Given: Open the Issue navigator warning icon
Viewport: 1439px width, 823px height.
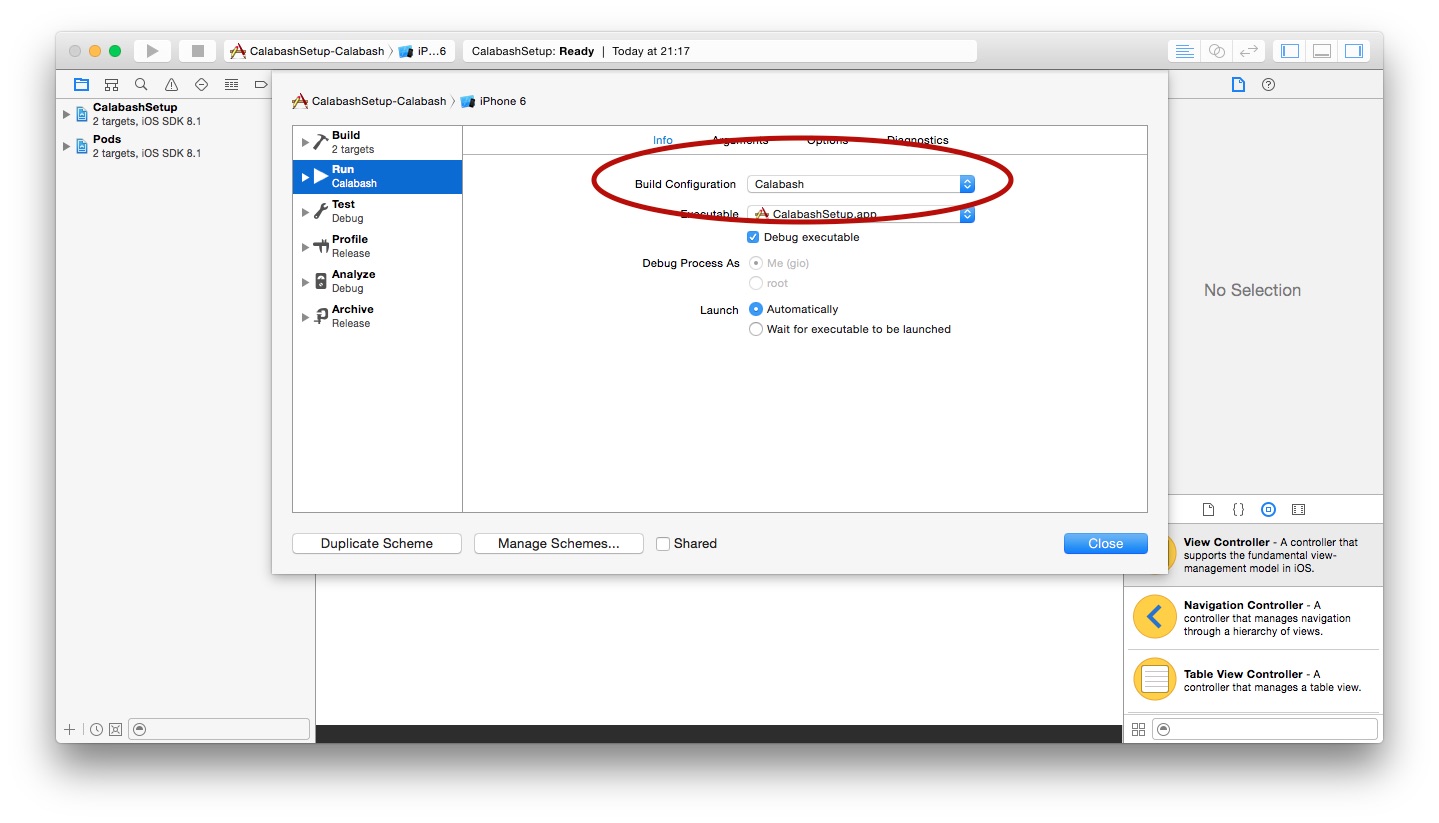Looking at the screenshot, I should pyautogui.click(x=171, y=84).
